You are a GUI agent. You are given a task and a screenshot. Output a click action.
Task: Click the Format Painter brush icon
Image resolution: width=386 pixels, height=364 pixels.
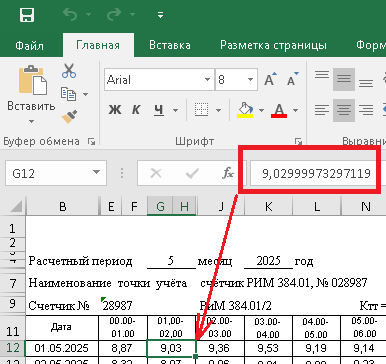69,117
